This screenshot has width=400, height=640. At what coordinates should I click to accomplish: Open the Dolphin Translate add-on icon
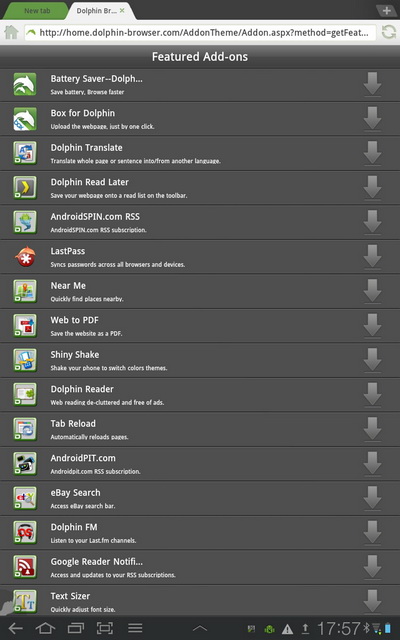(25, 153)
